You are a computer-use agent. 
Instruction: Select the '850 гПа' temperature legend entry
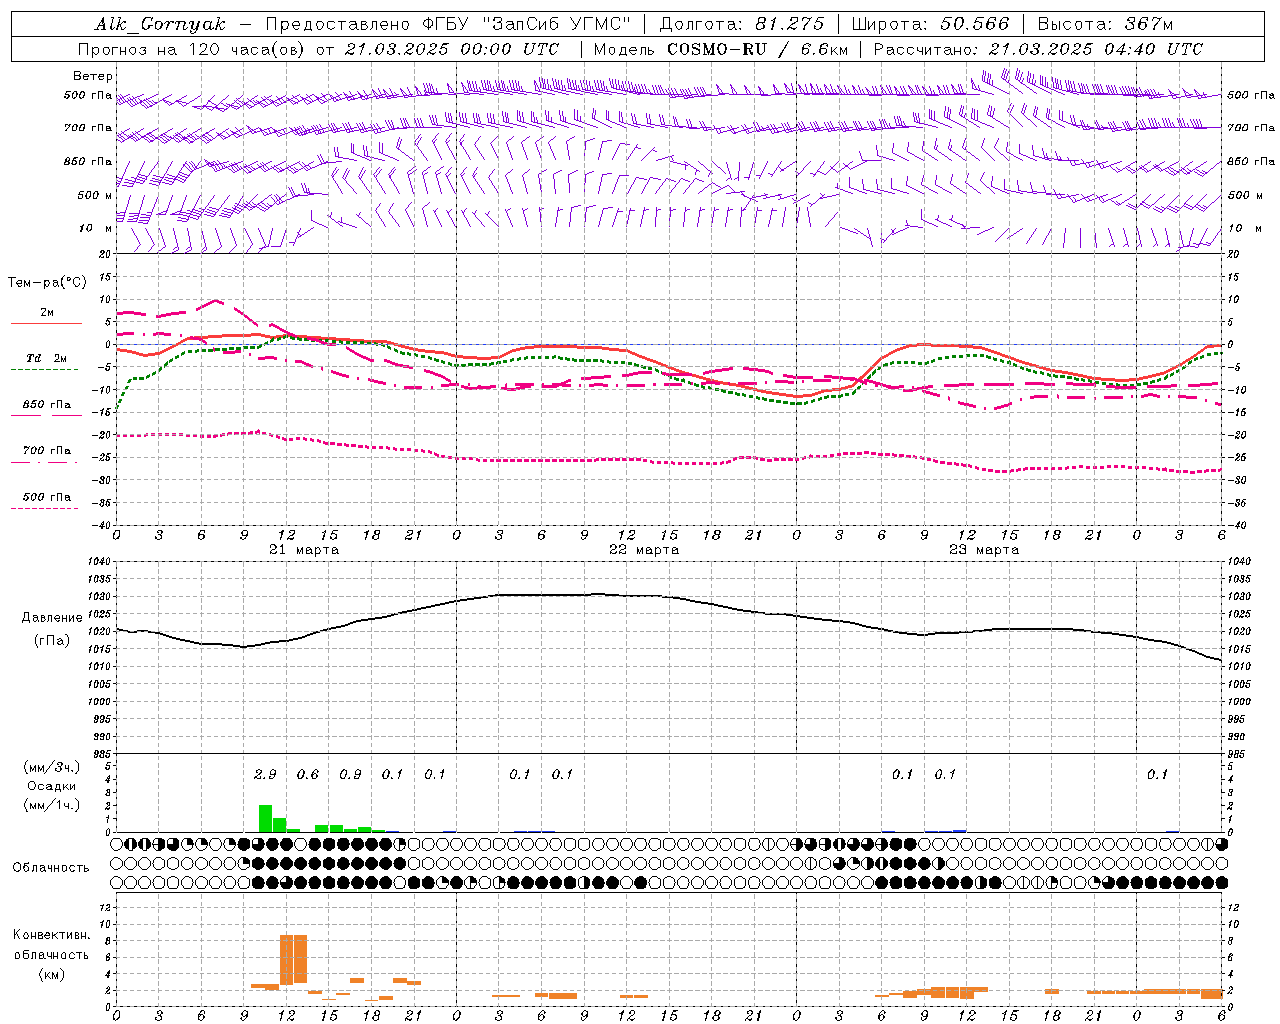tap(47, 405)
